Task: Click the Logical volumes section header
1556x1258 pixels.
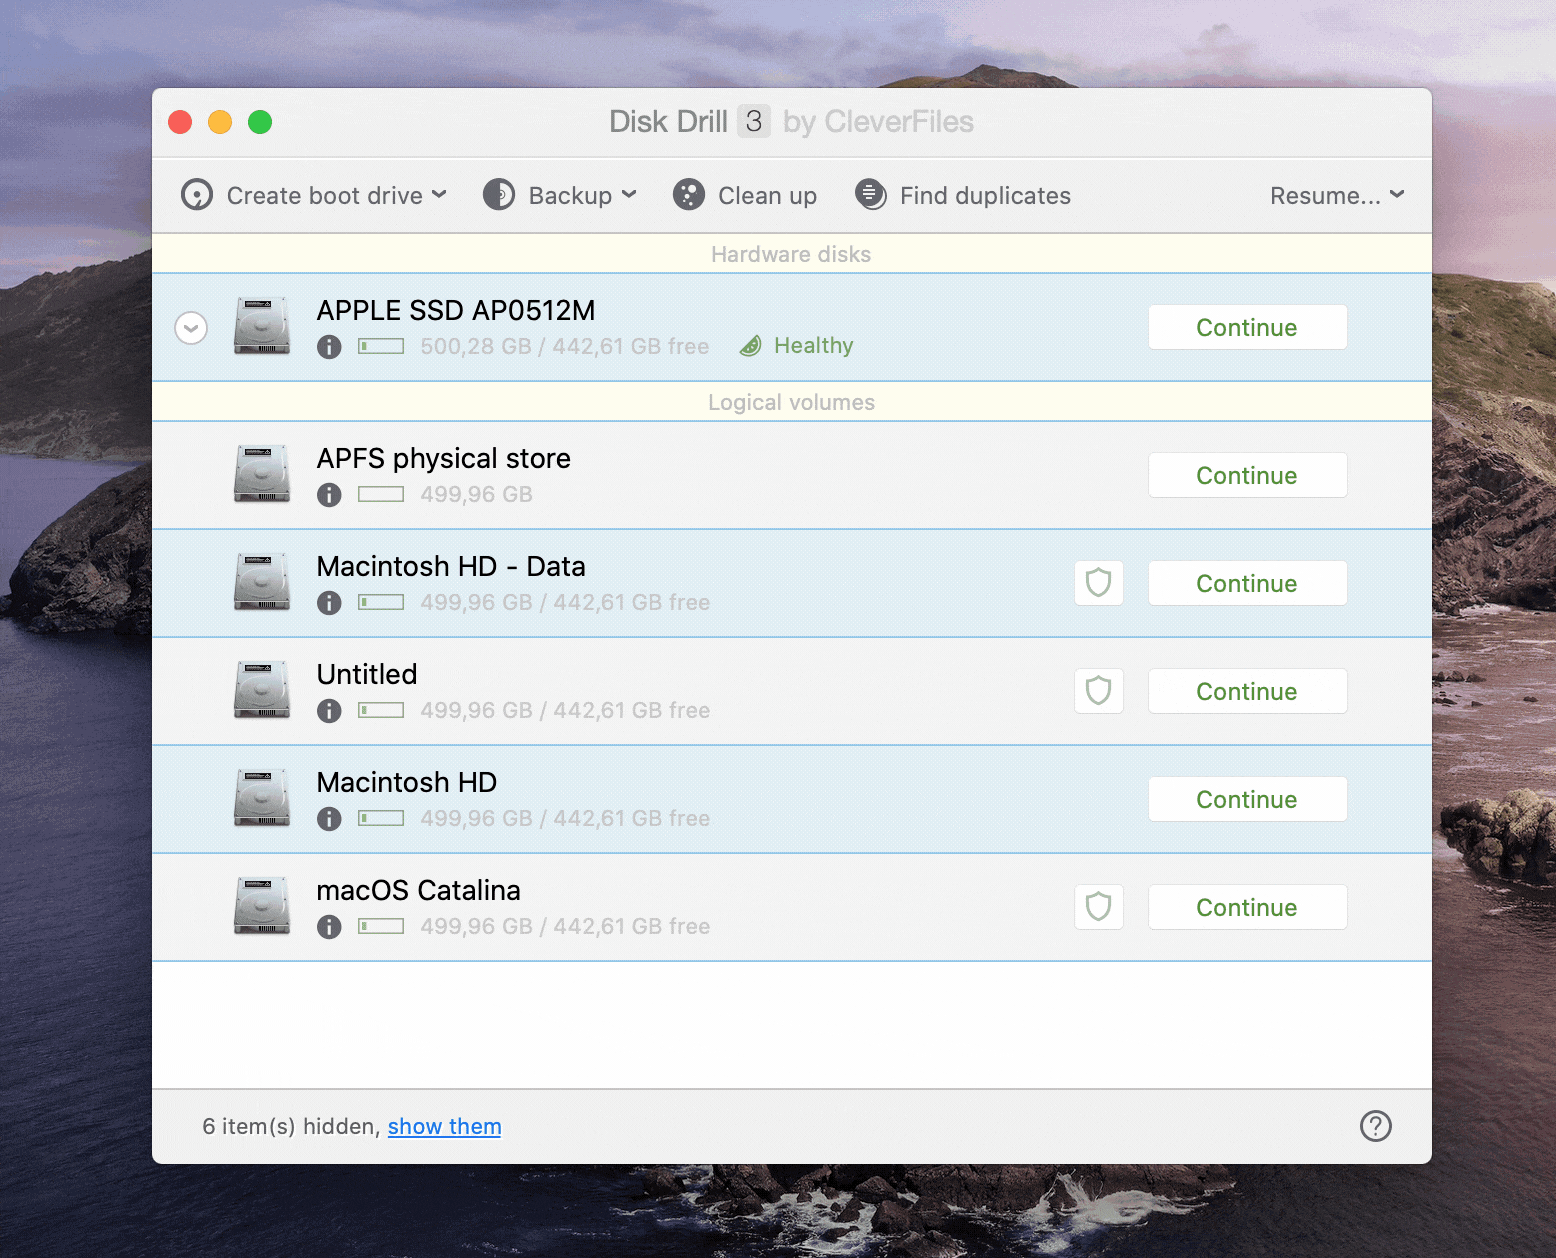Action: pos(791,402)
